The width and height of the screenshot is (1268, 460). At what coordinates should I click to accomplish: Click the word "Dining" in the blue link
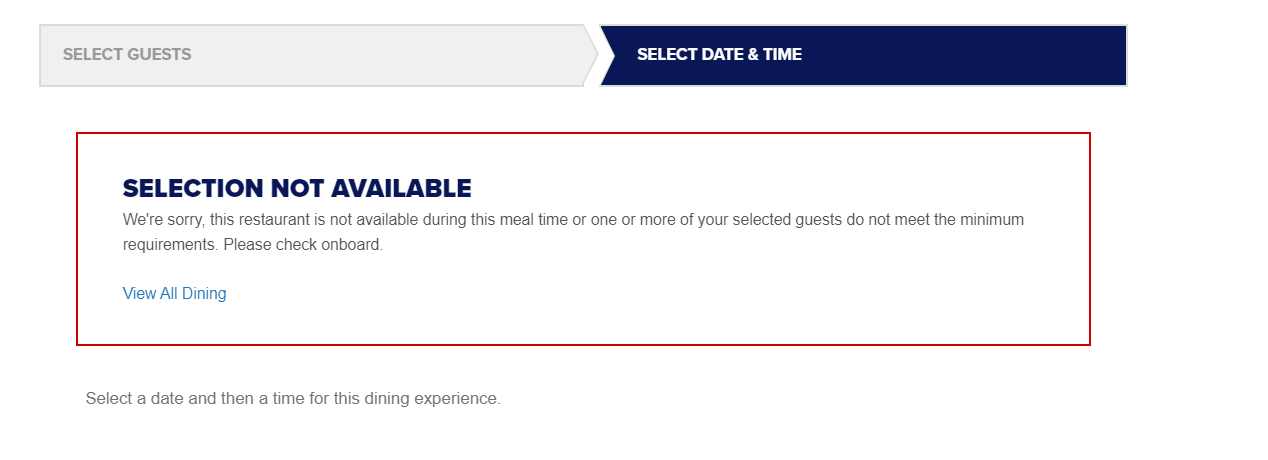[204, 293]
